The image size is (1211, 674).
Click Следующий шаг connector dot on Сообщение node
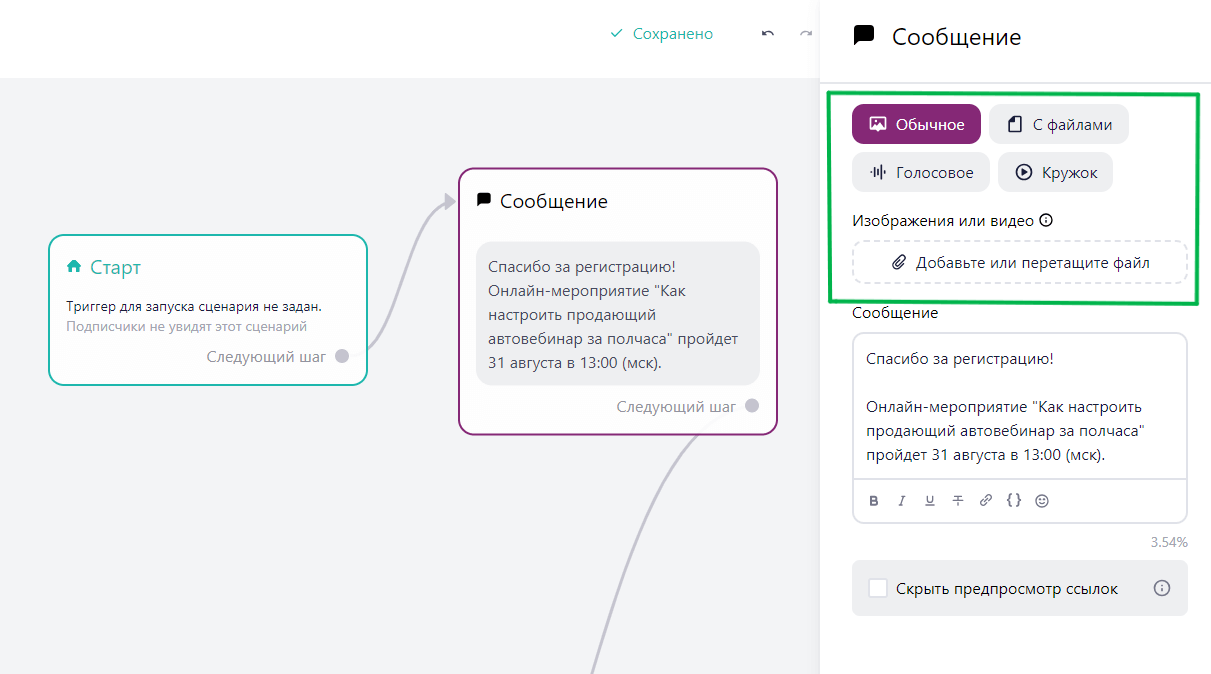pyautogui.click(x=752, y=406)
